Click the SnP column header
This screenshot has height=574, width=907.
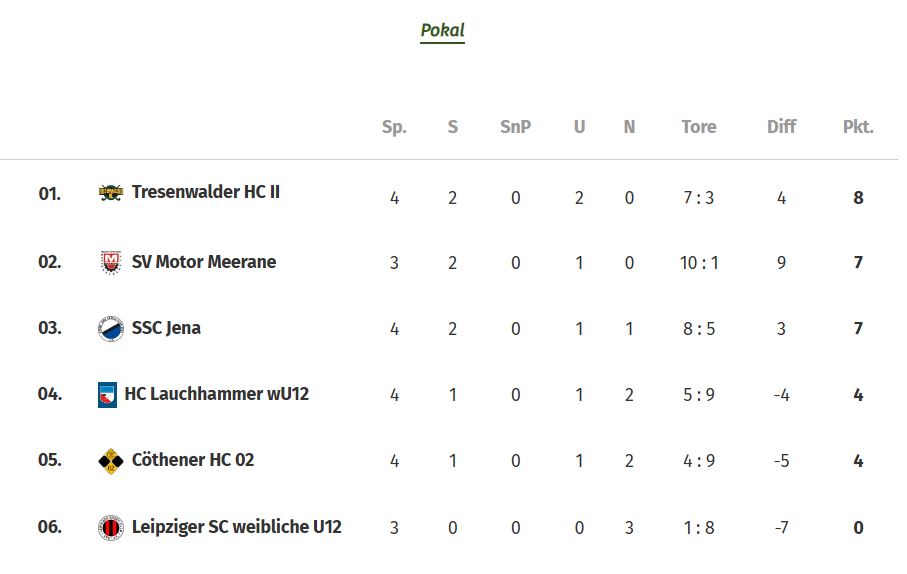(515, 127)
